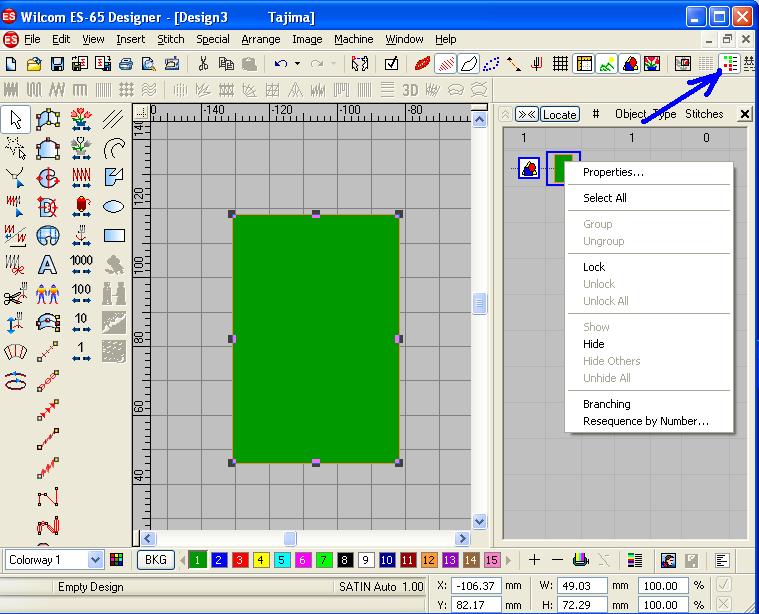The image size is (759, 614).
Task: Open the Stitch menu
Action: click(171, 39)
